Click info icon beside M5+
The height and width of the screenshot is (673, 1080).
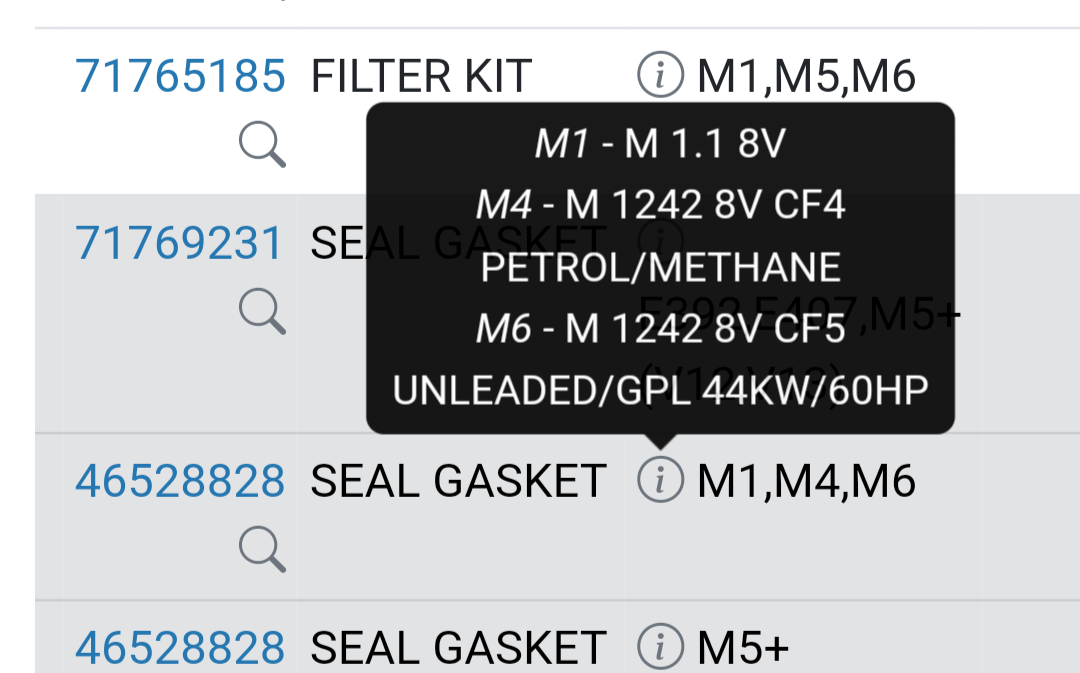pyautogui.click(x=661, y=647)
